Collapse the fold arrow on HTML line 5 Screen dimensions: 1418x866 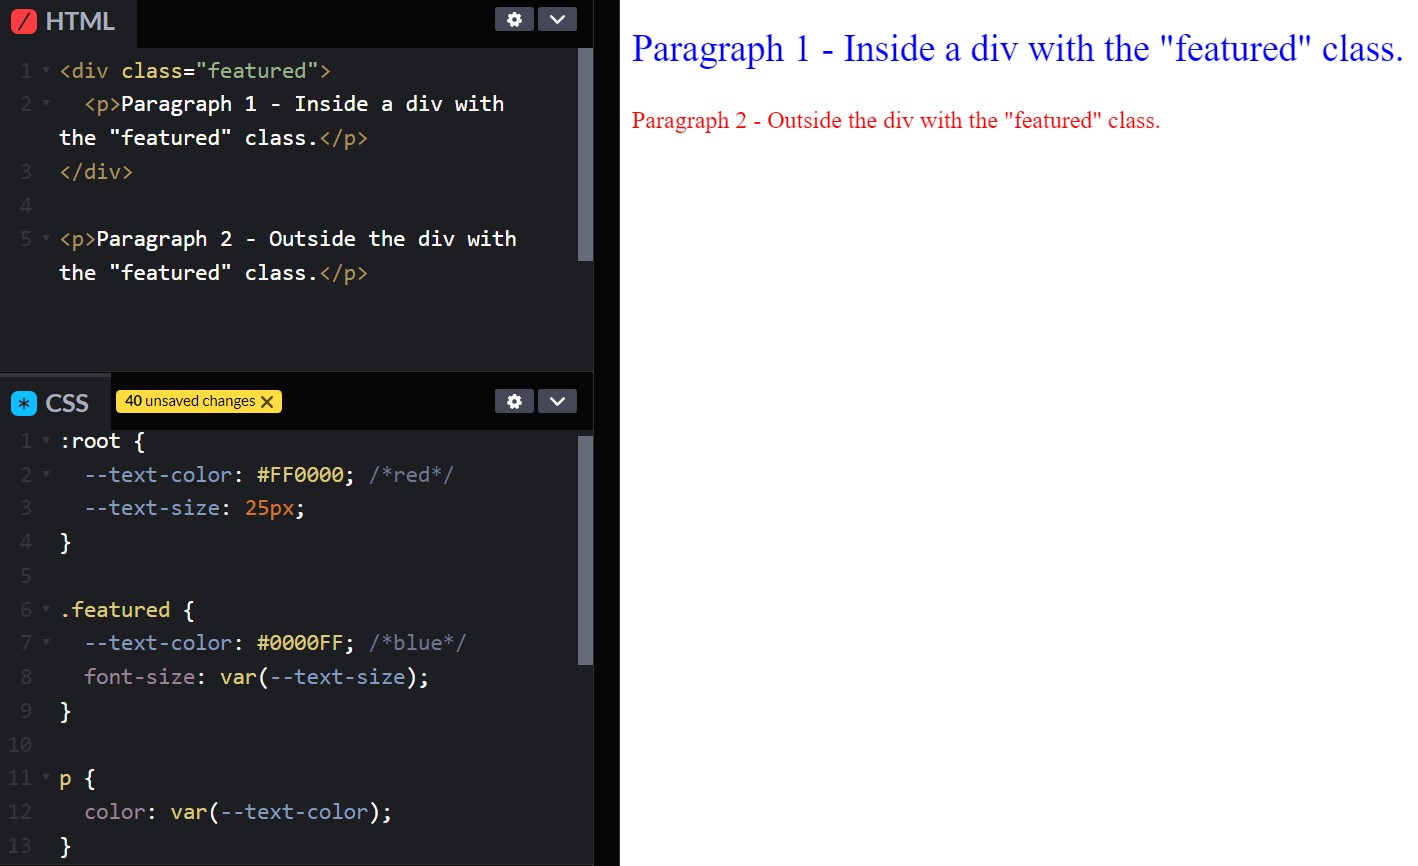(x=46, y=239)
